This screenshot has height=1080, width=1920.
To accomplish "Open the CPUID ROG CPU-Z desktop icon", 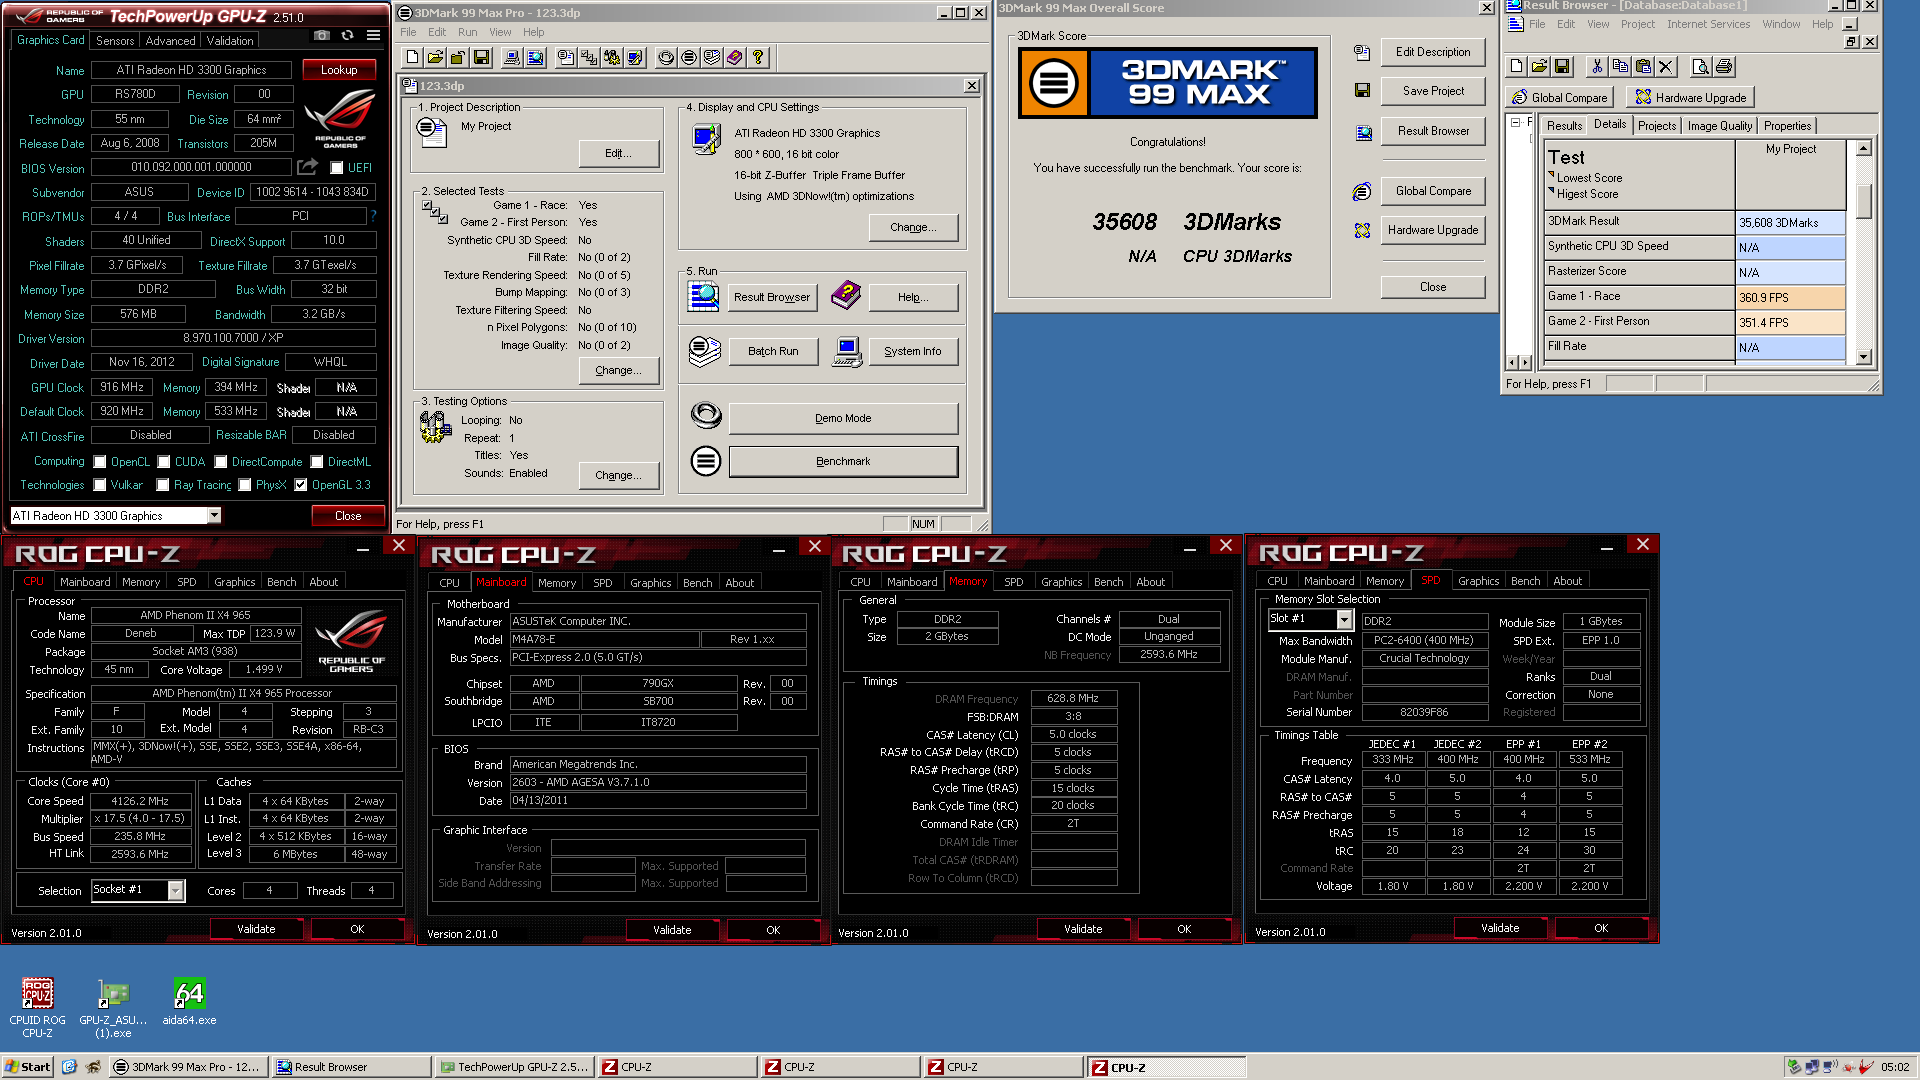I will pos(37,1008).
